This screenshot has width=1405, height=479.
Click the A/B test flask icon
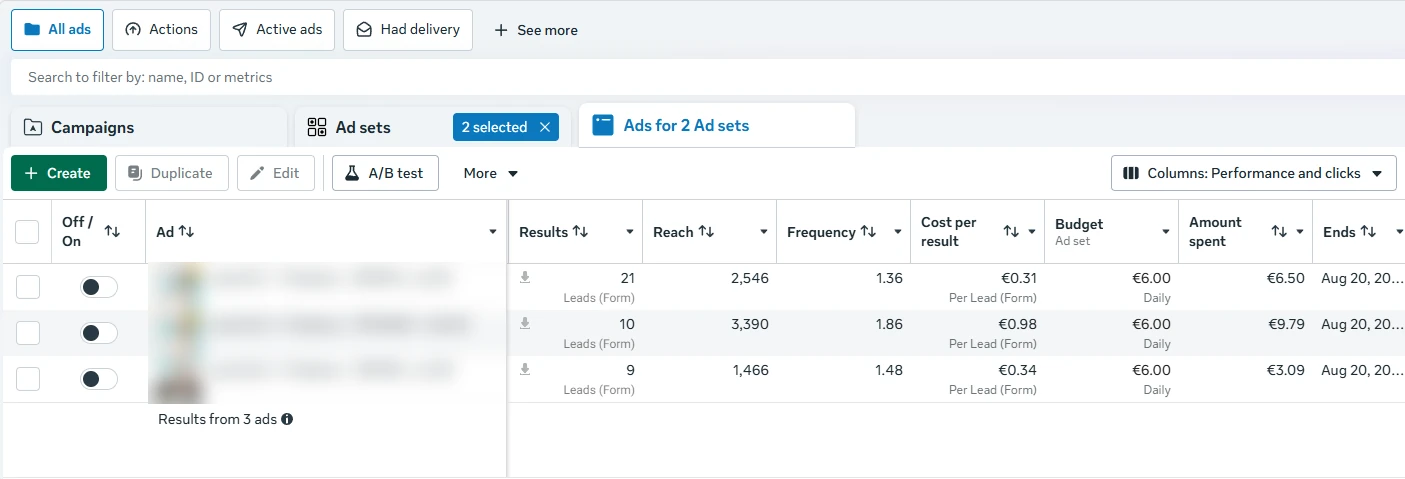pos(352,173)
